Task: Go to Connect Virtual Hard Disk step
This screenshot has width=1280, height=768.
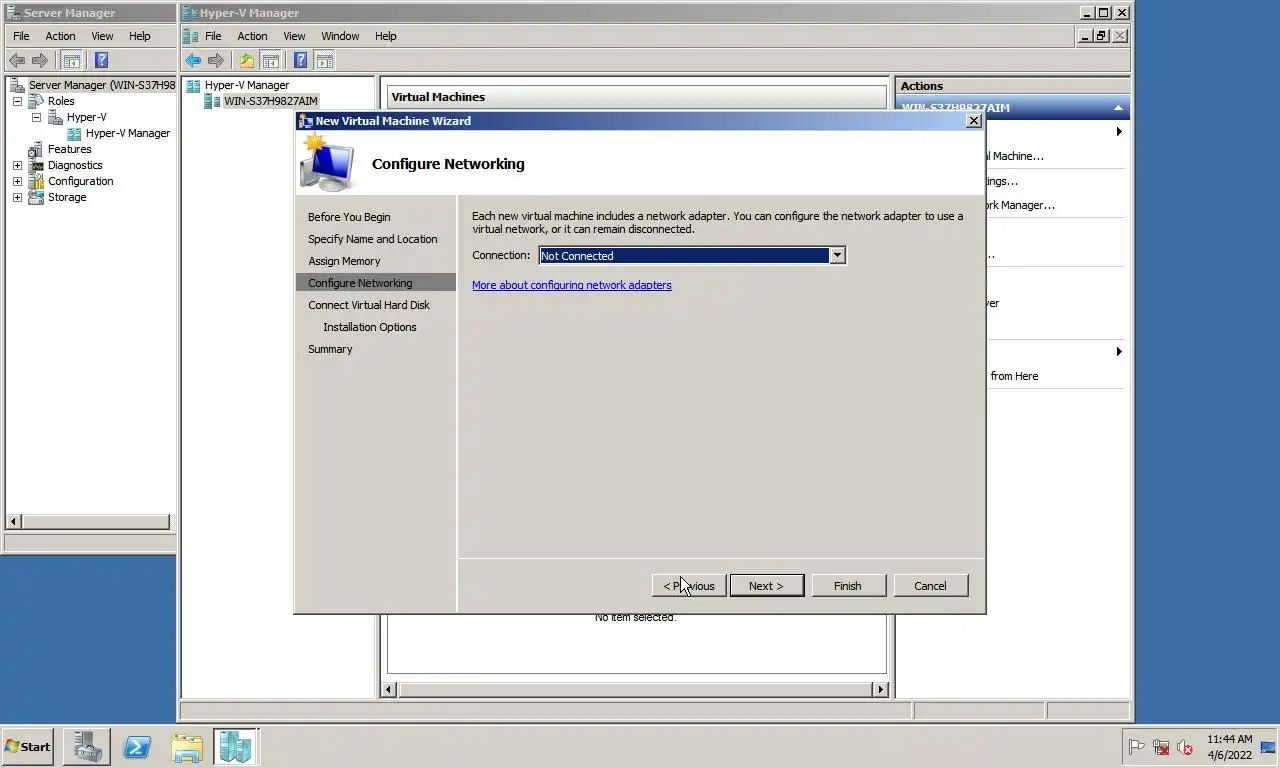Action: 369,305
